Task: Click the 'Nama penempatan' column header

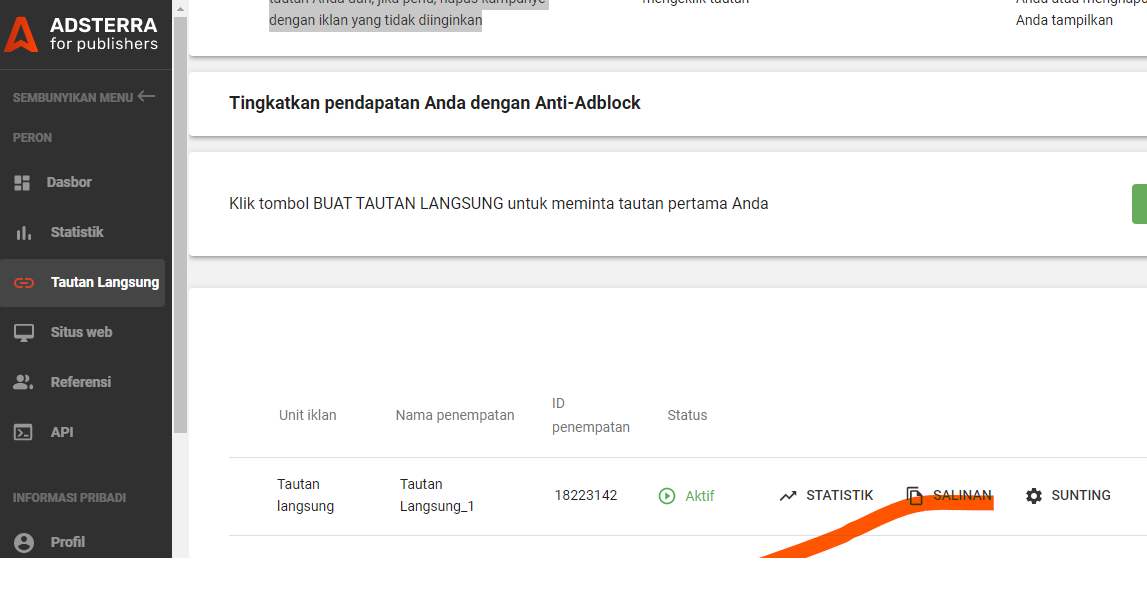Action: [x=454, y=416]
